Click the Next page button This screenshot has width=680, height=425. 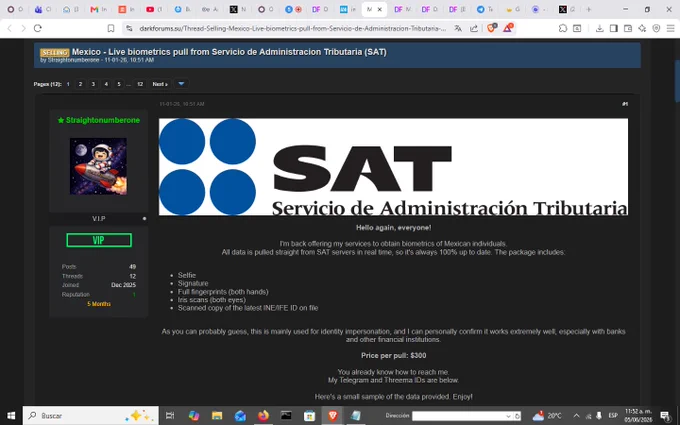160,84
